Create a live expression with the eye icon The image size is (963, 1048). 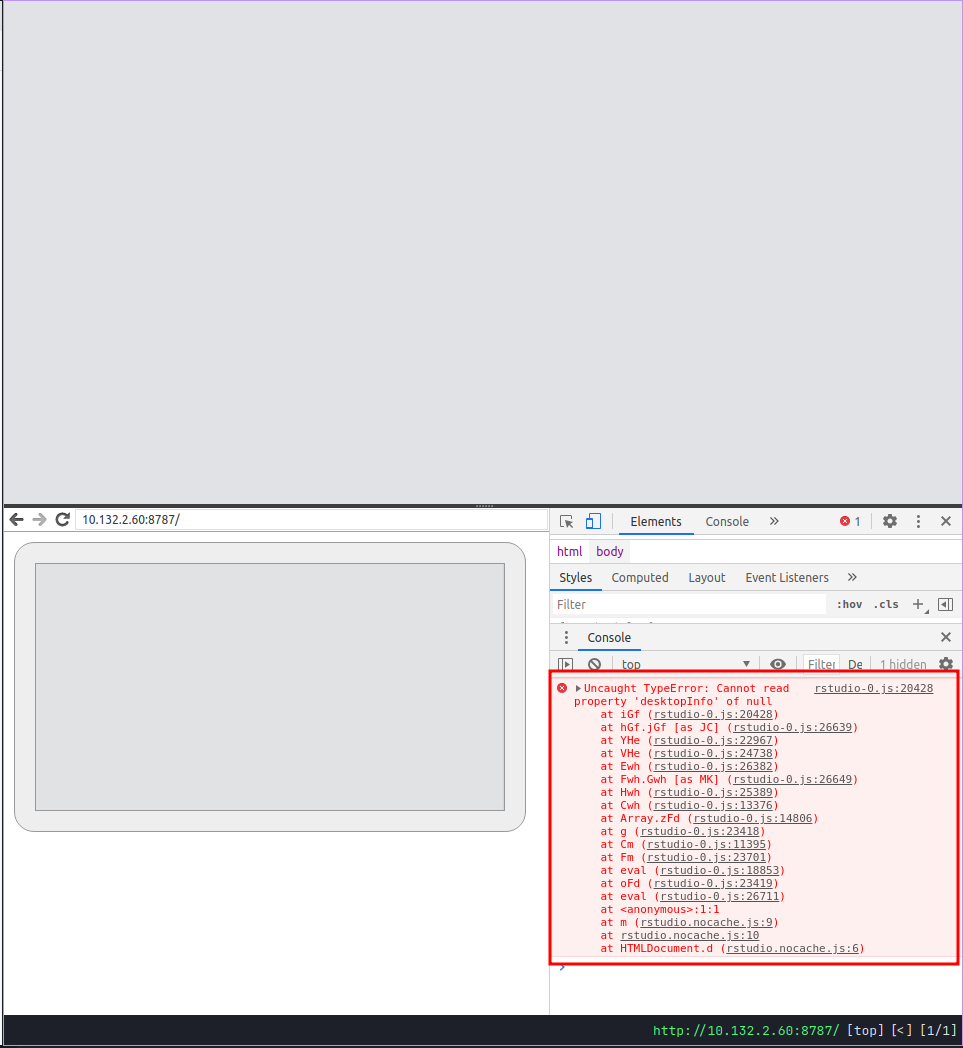pos(778,663)
